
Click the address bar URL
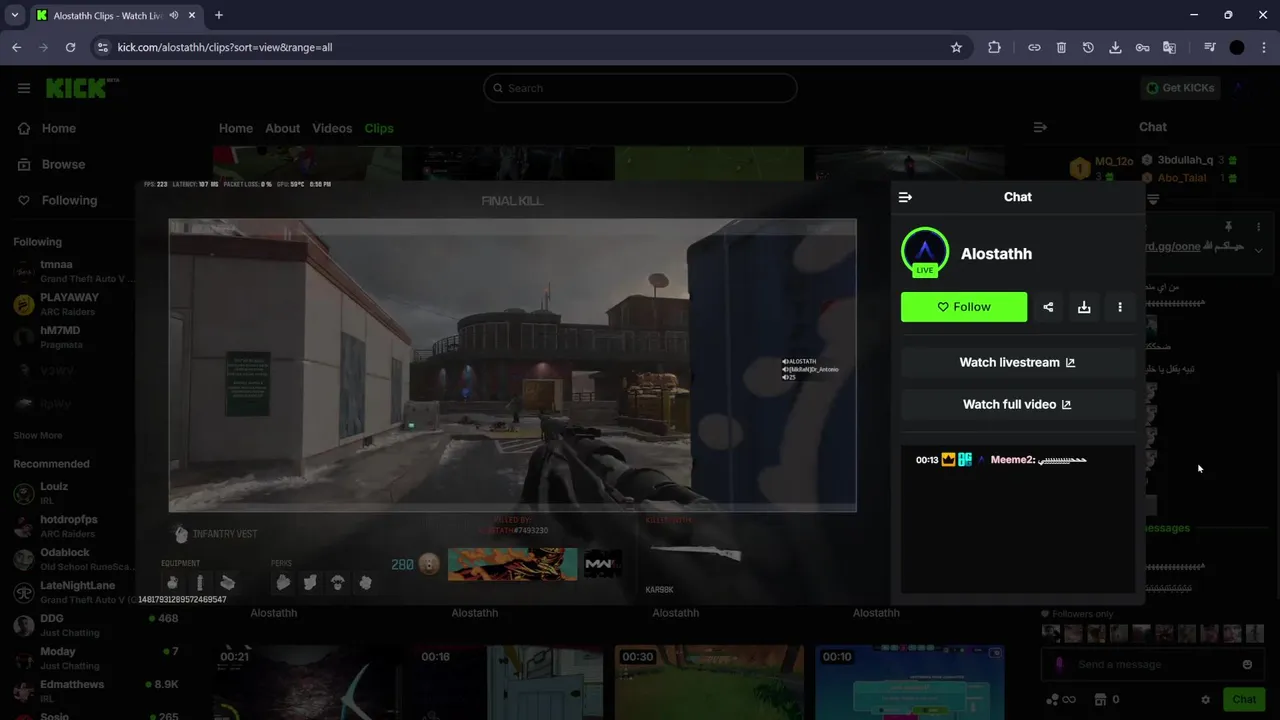[225, 47]
